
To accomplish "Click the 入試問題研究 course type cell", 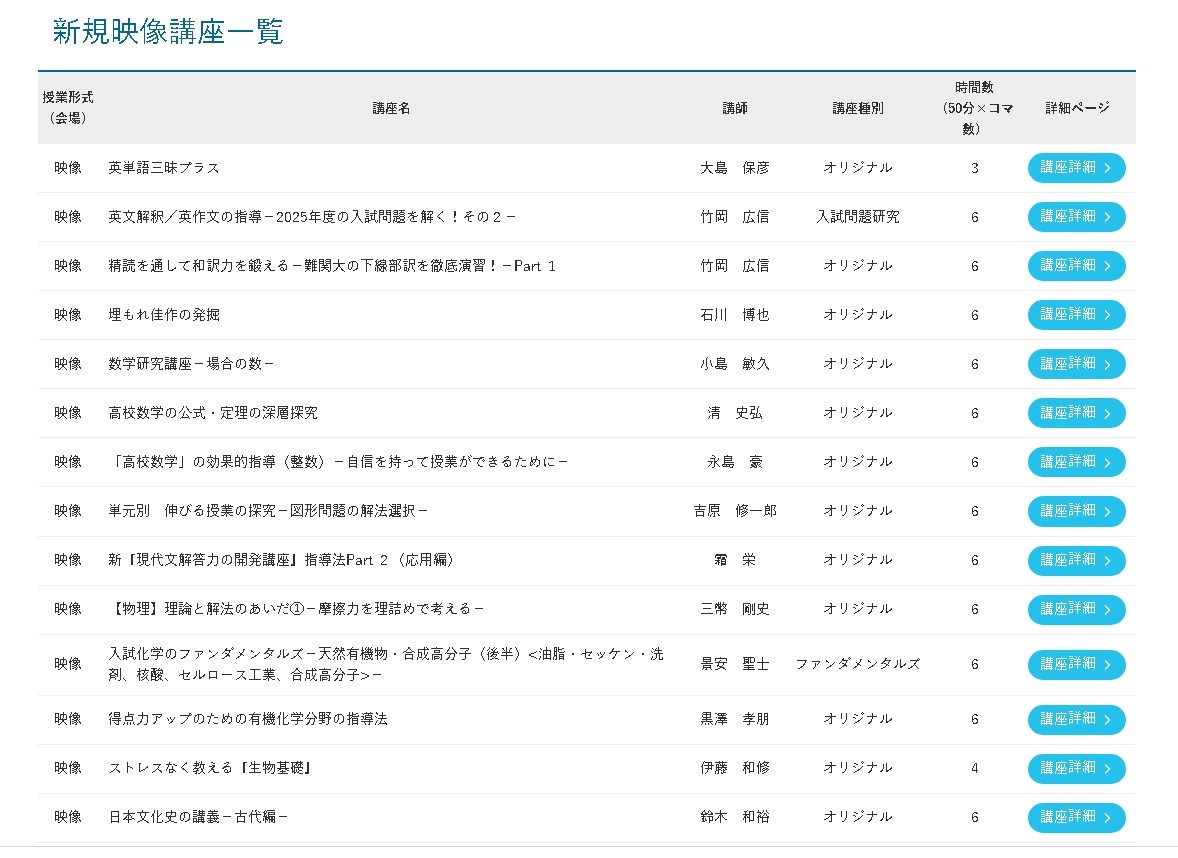I will (857, 216).
